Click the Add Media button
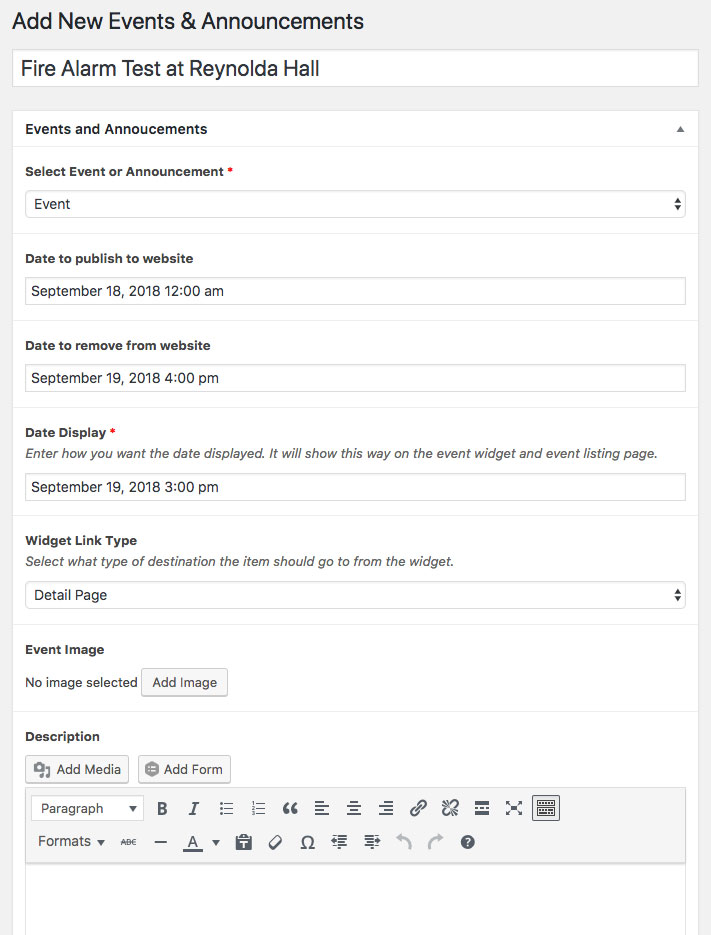The height and width of the screenshot is (935, 711). [77, 769]
